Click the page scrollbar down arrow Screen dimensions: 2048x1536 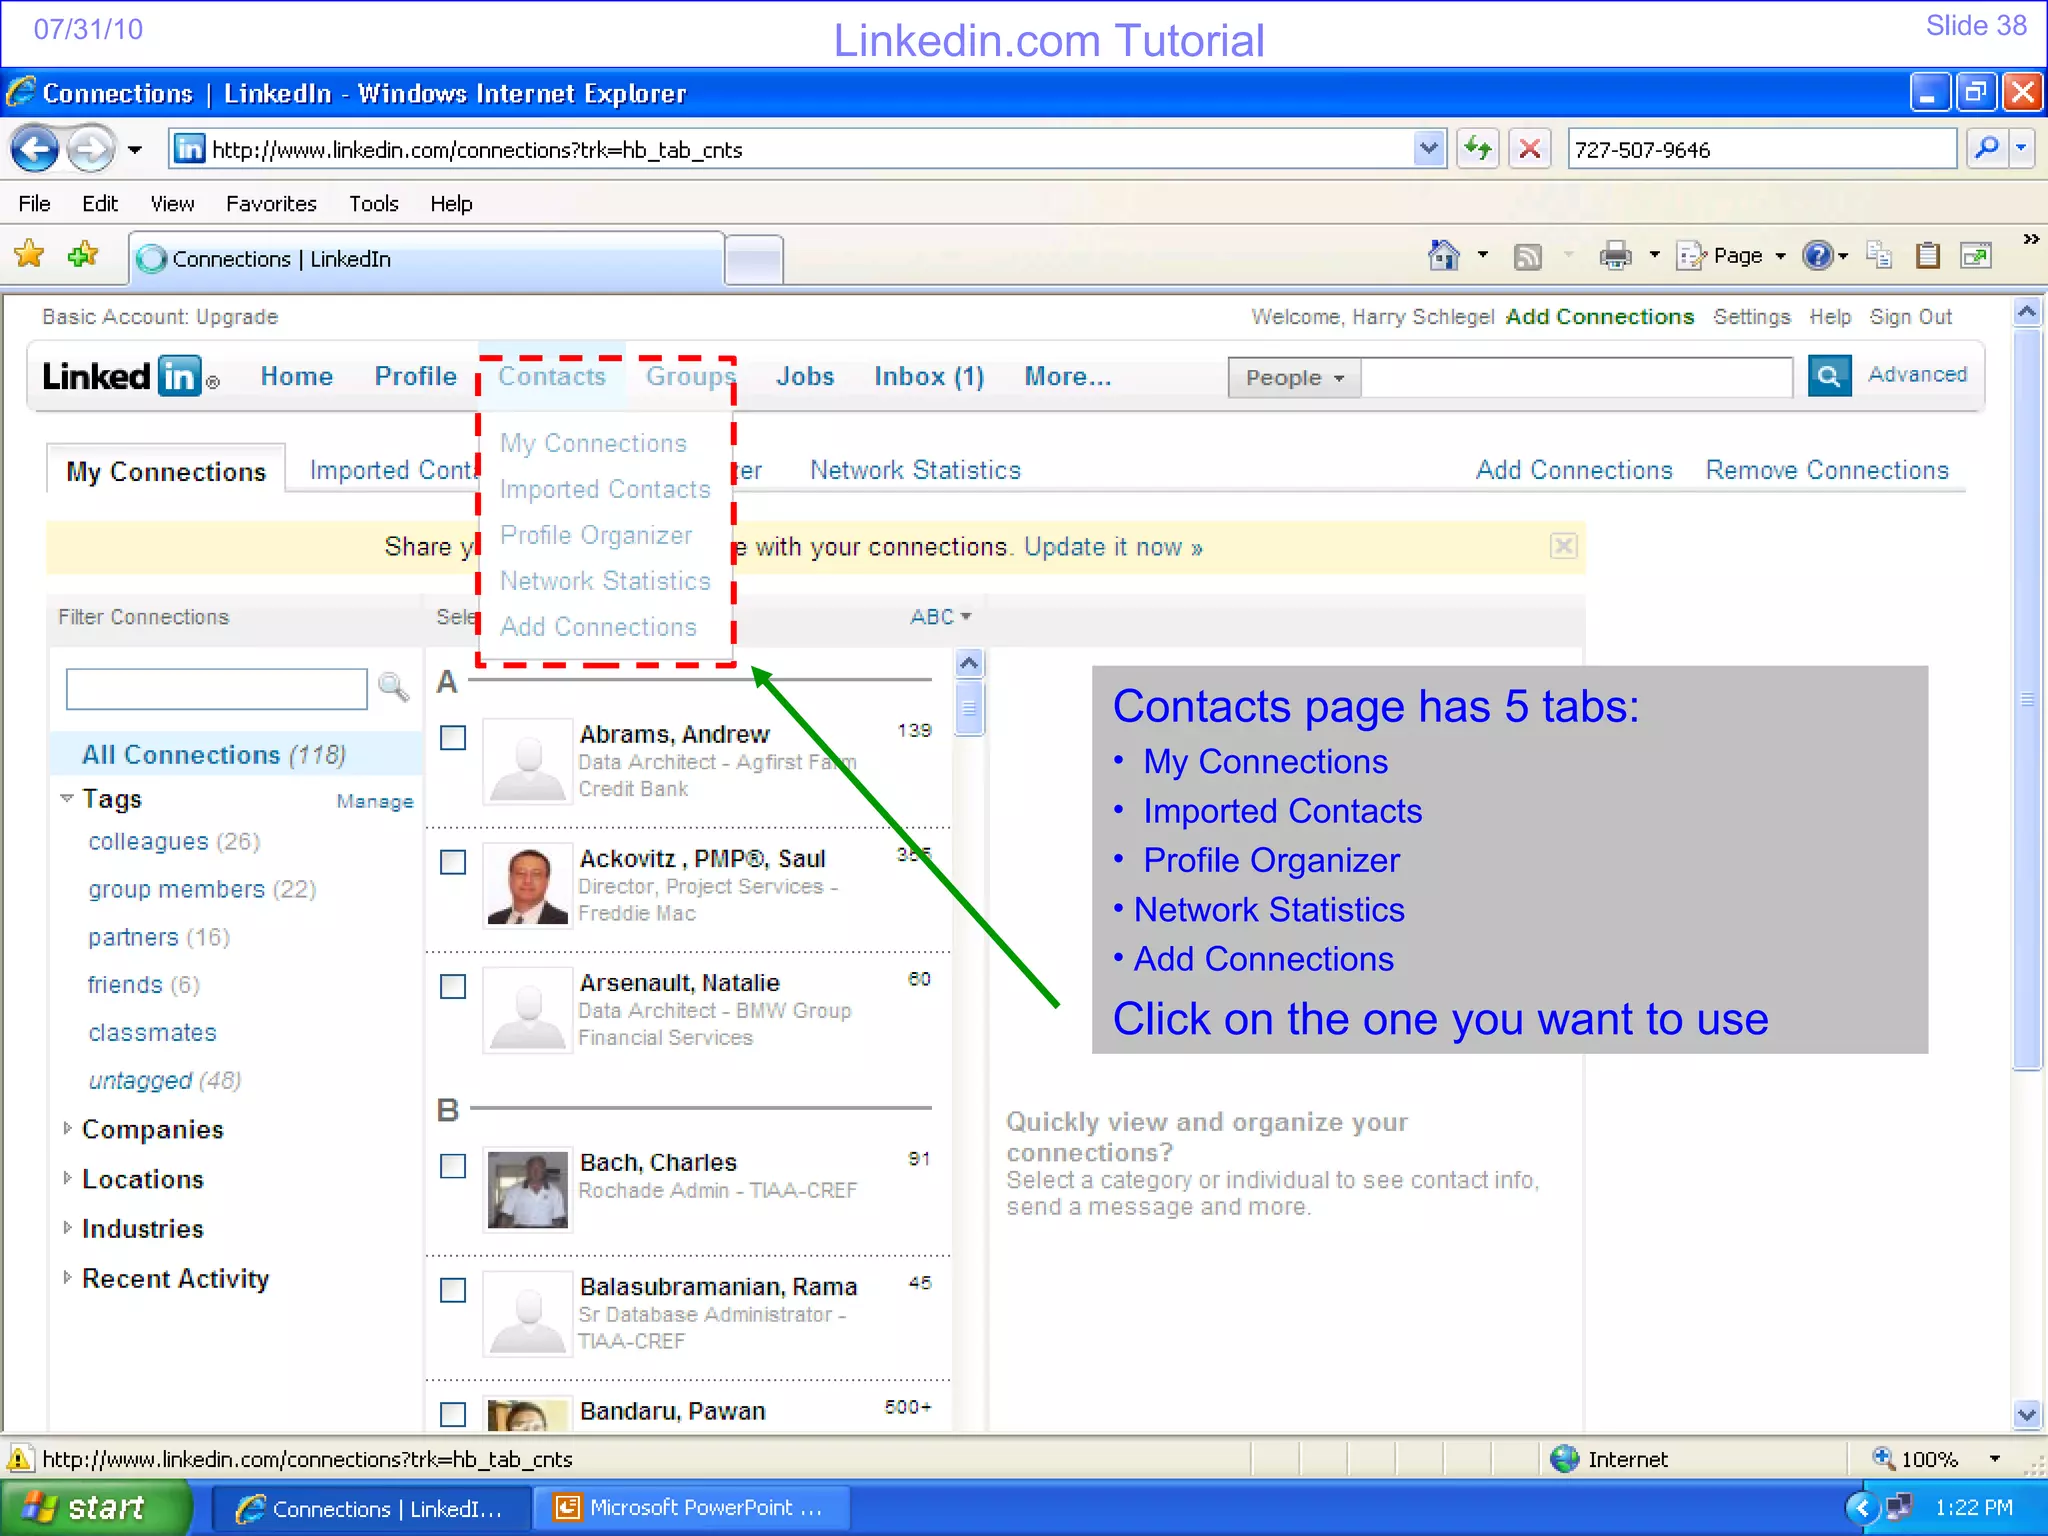(x=2026, y=1414)
